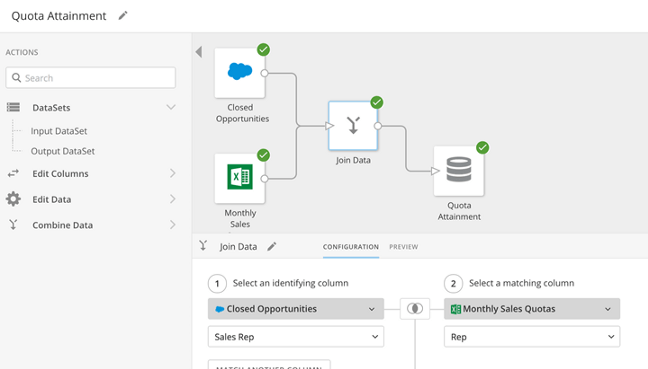
Task: Click the Monthly Sales node label
Action: point(240,218)
